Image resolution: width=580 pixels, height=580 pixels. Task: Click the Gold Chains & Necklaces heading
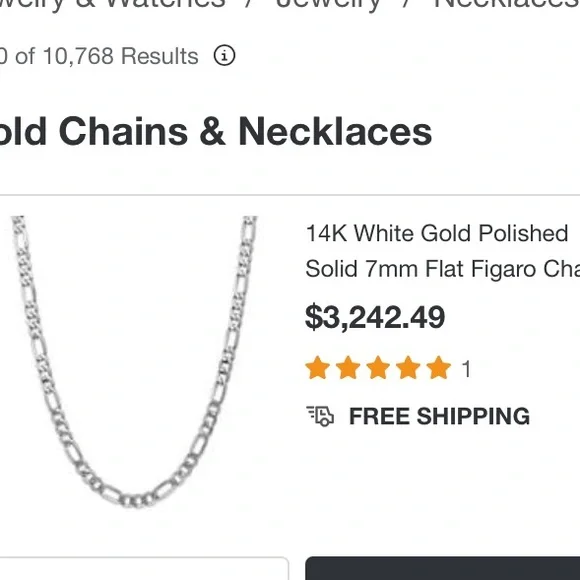(x=216, y=131)
